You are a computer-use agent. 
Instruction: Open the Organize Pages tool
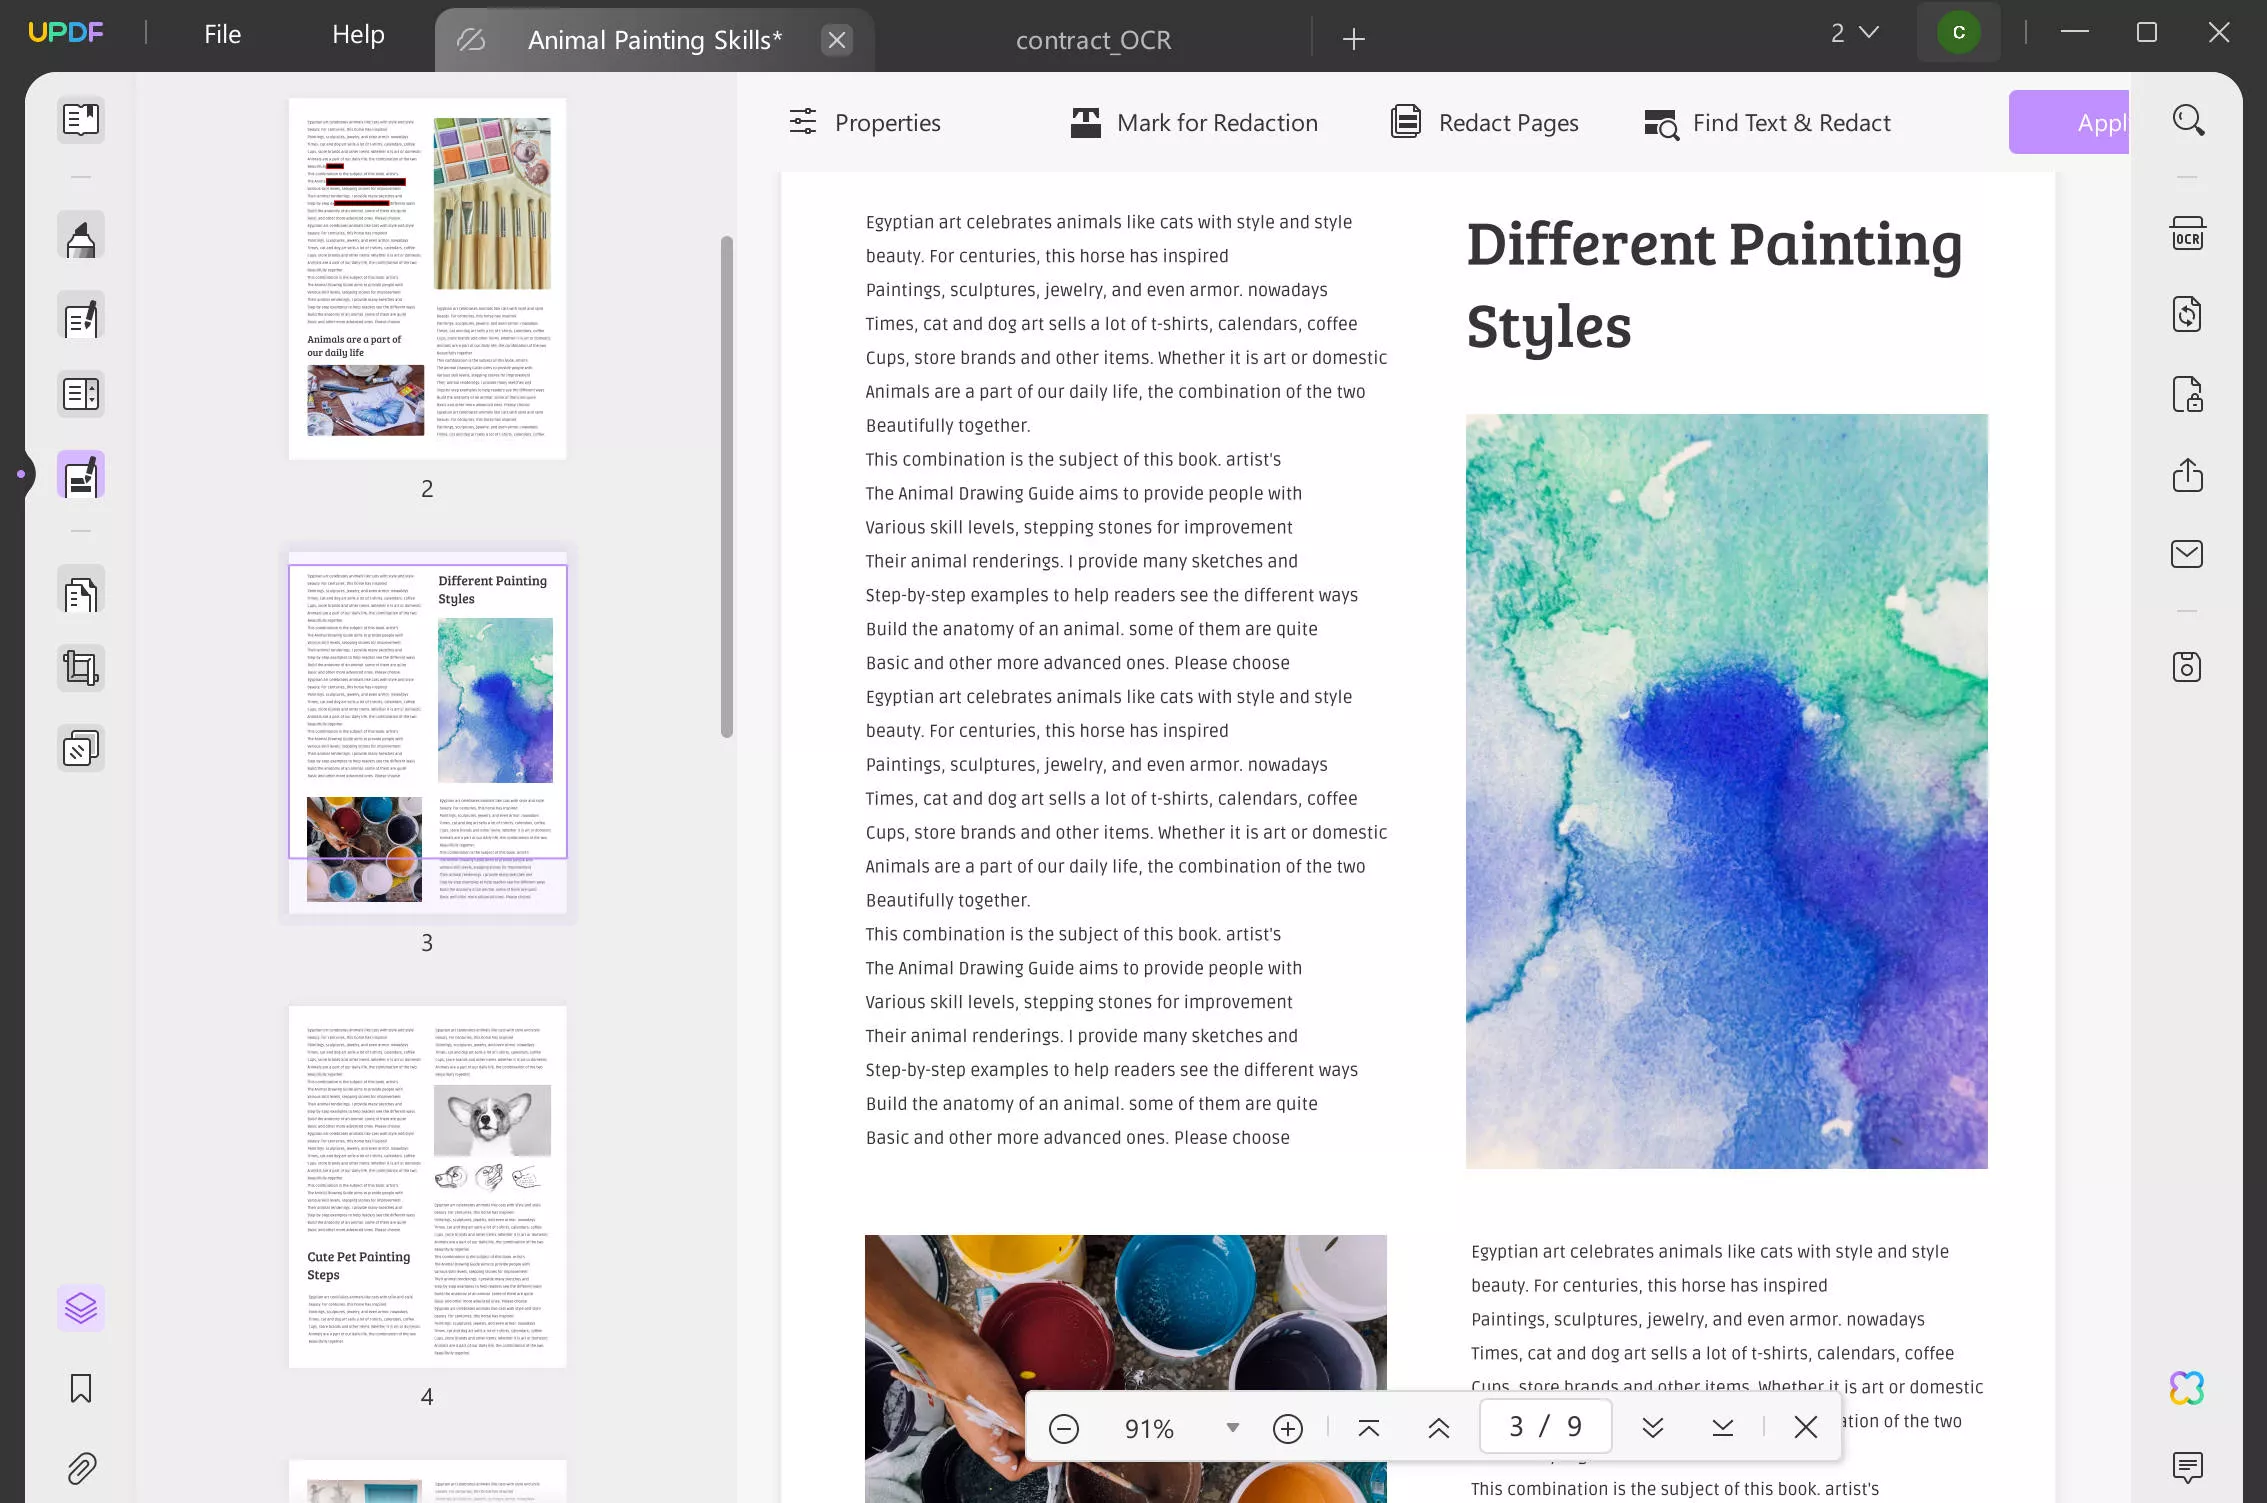(x=81, y=594)
